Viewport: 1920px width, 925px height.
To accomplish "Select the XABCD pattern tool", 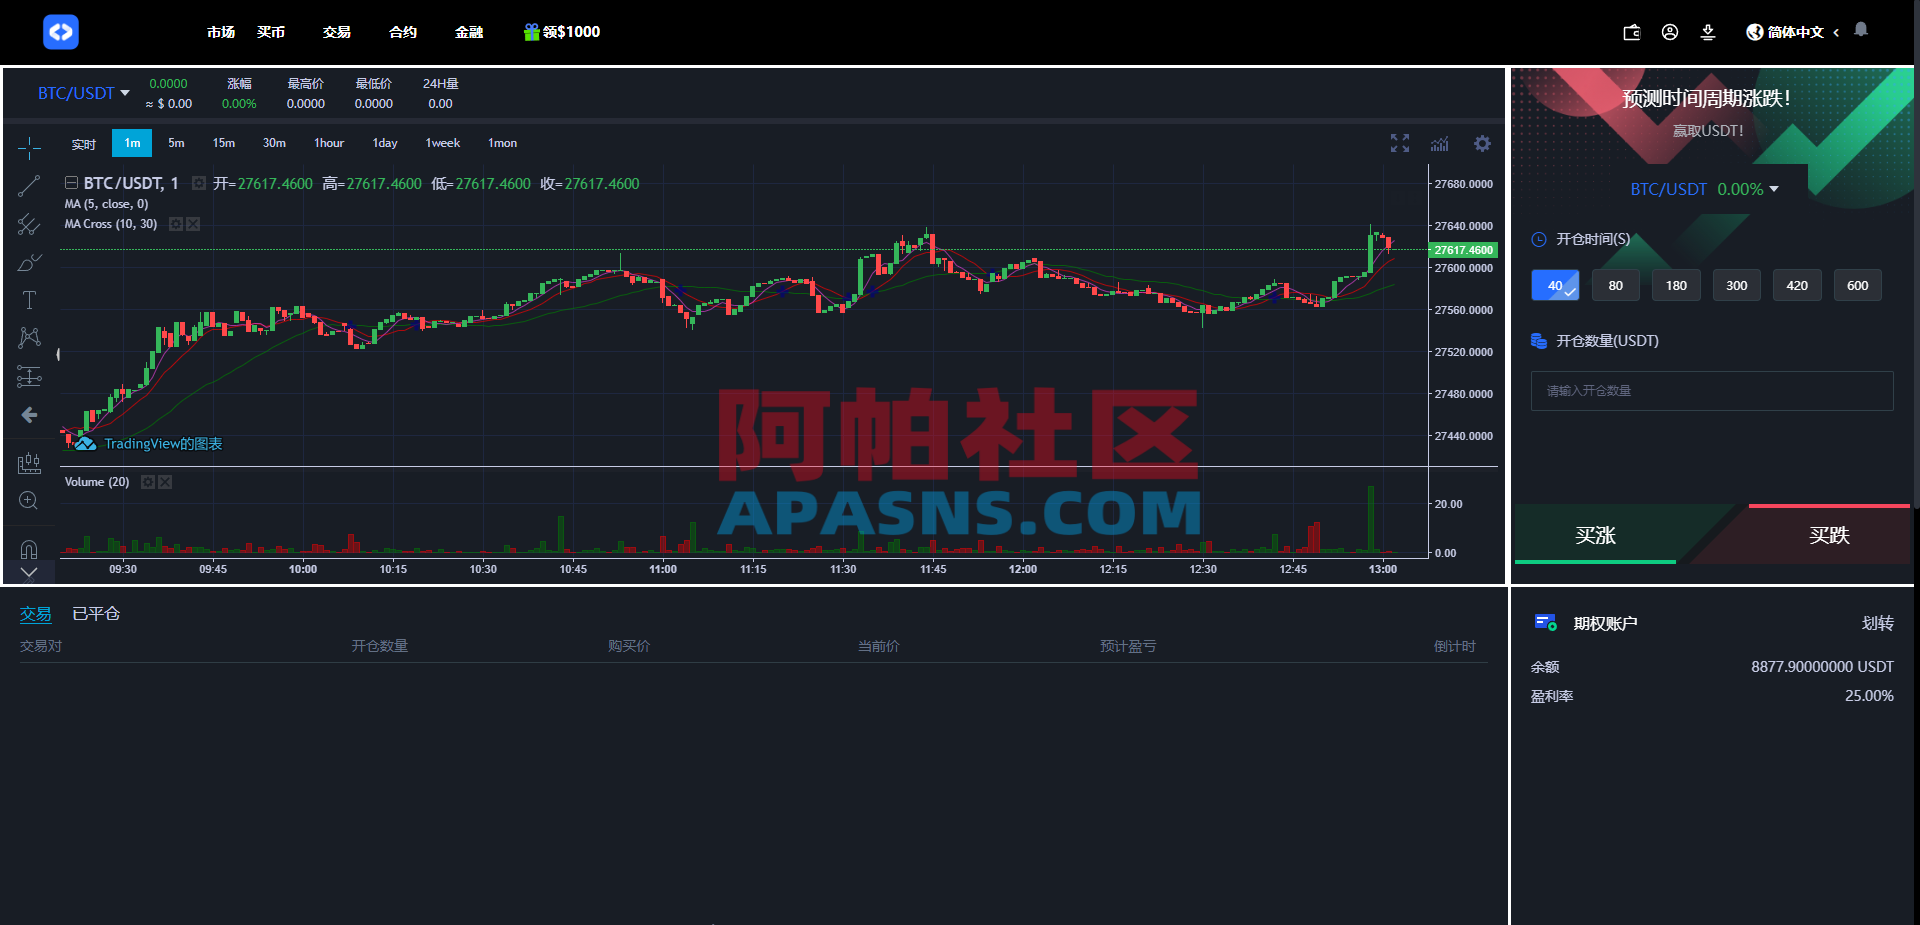I will click(29, 338).
